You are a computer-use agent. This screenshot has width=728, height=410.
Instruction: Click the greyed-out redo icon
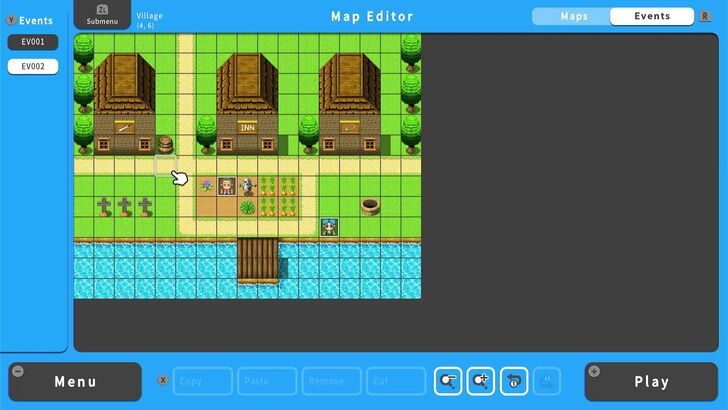(x=547, y=381)
